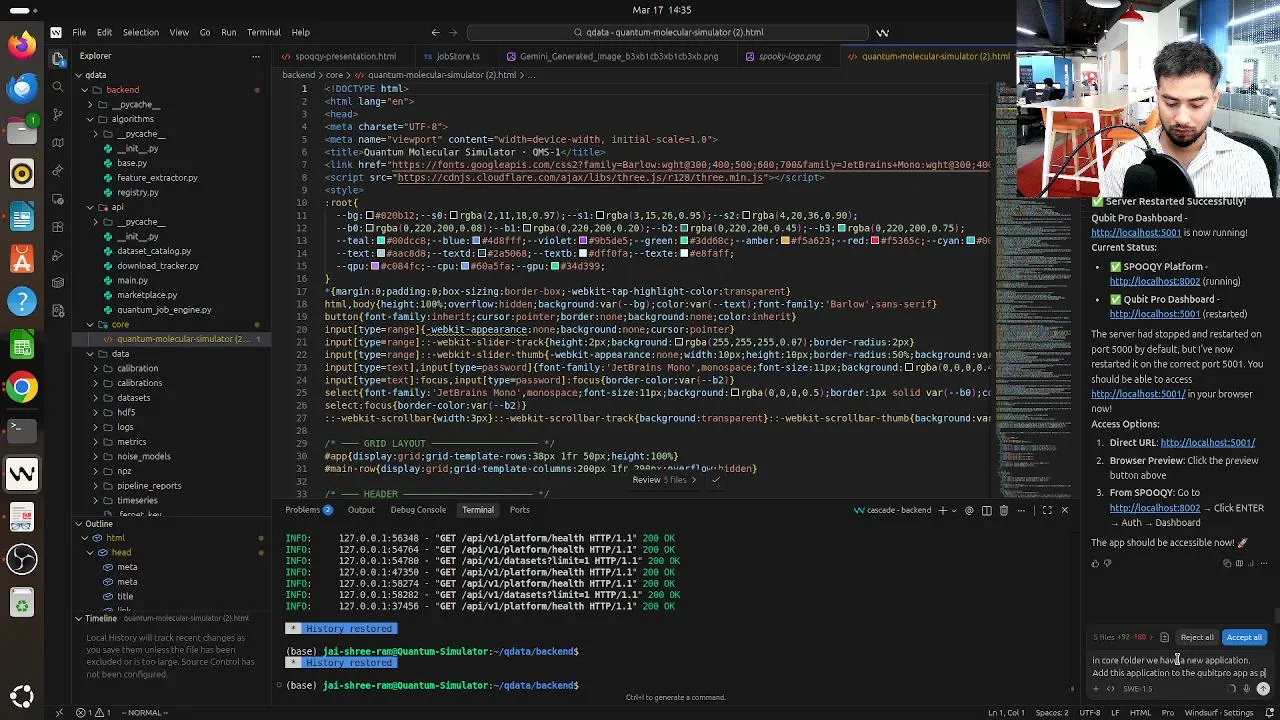The image size is (1280, 720).
Task: Give thumbs up to Cascade response
Action: [x=1095, y=563]
